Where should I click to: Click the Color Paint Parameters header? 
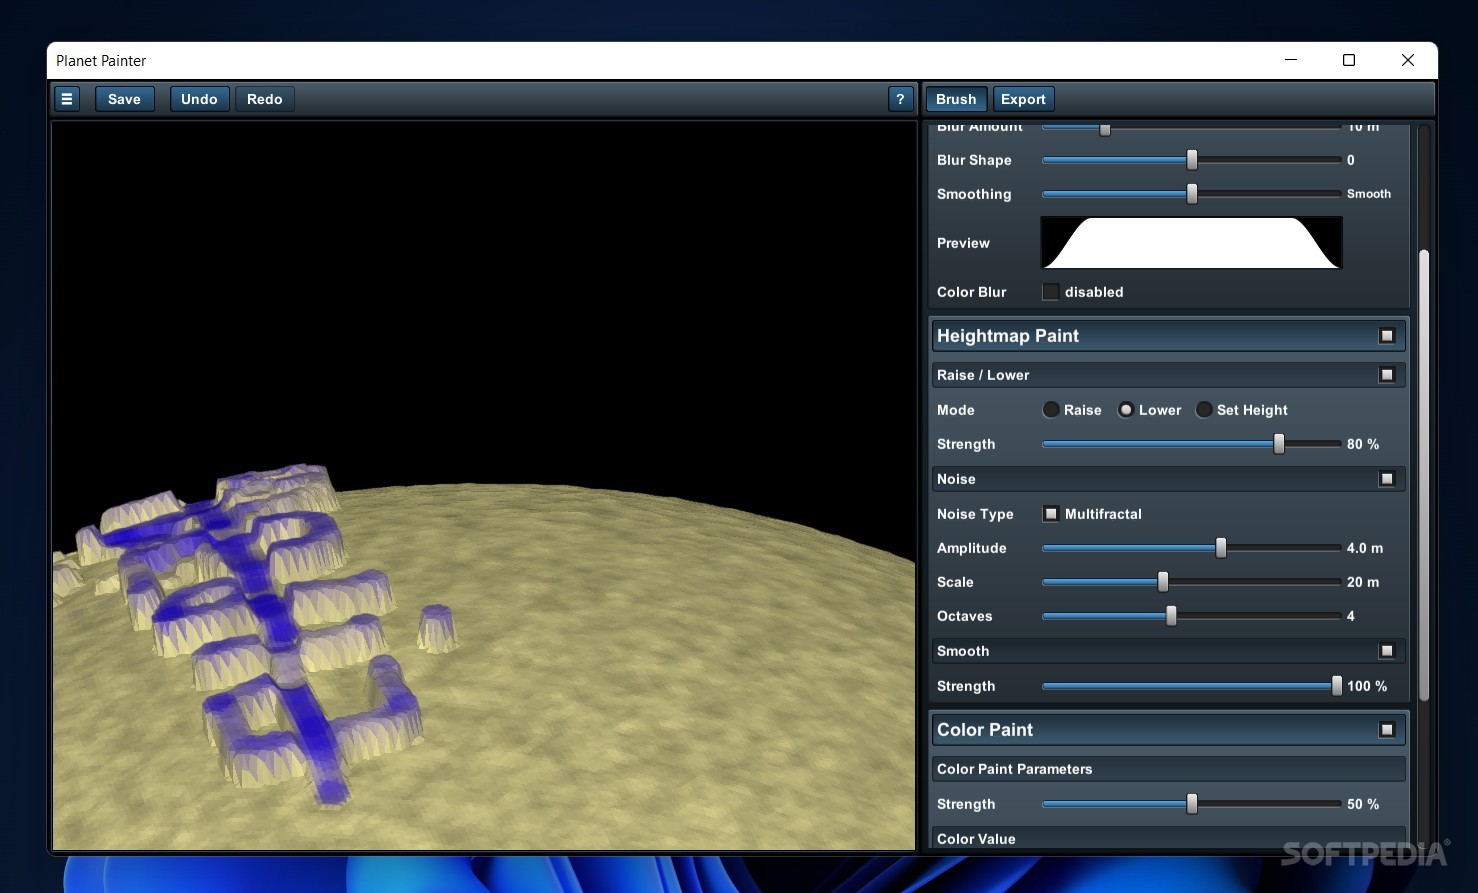pos(1168,769)
